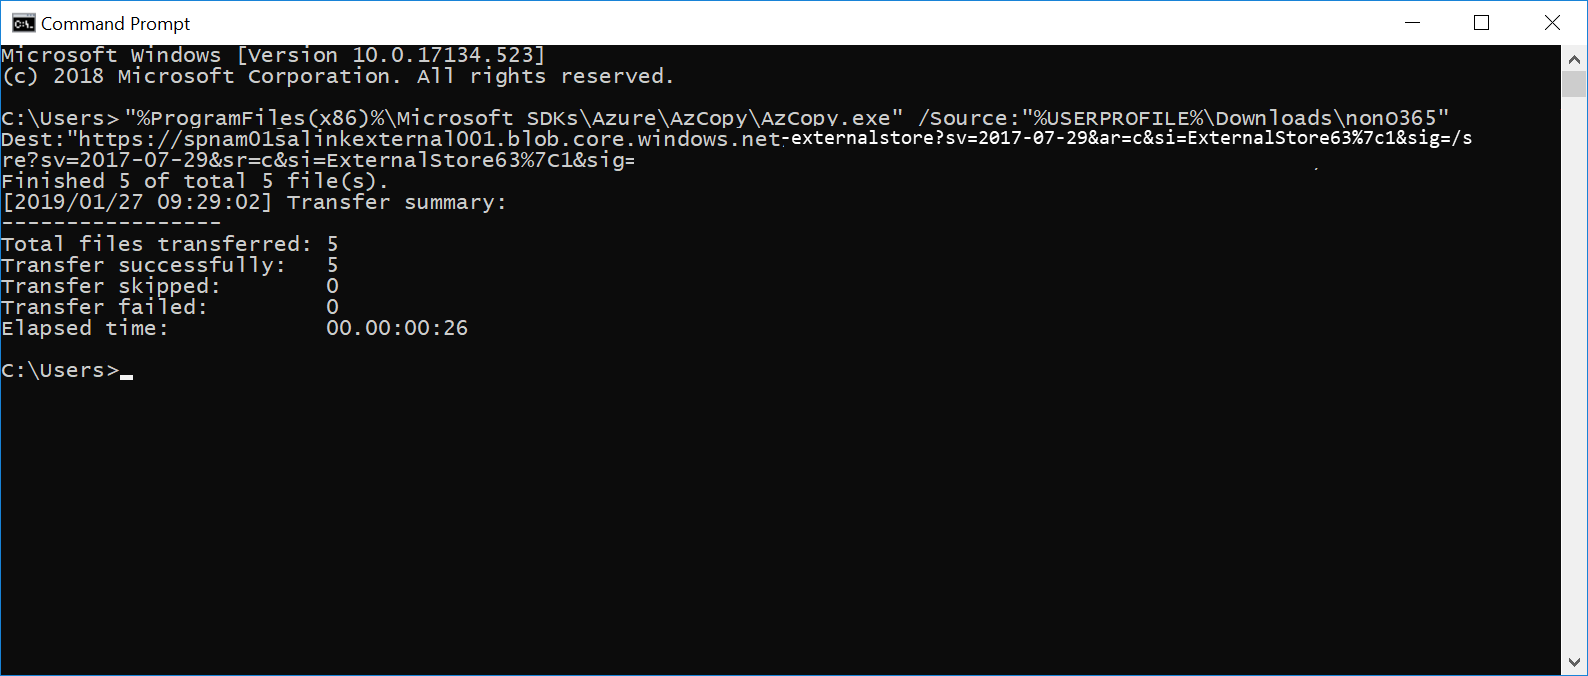Click the scrollbar up arrow
The image size is (1588, 676).
[1576, 58]
